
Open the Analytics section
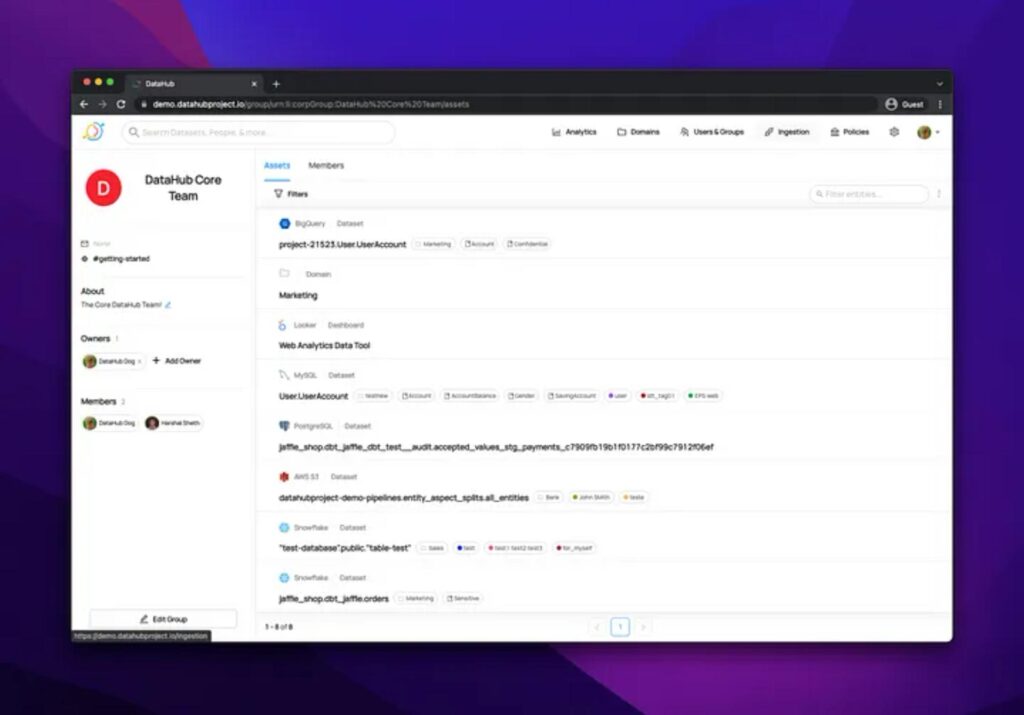[x=575, y=131]
